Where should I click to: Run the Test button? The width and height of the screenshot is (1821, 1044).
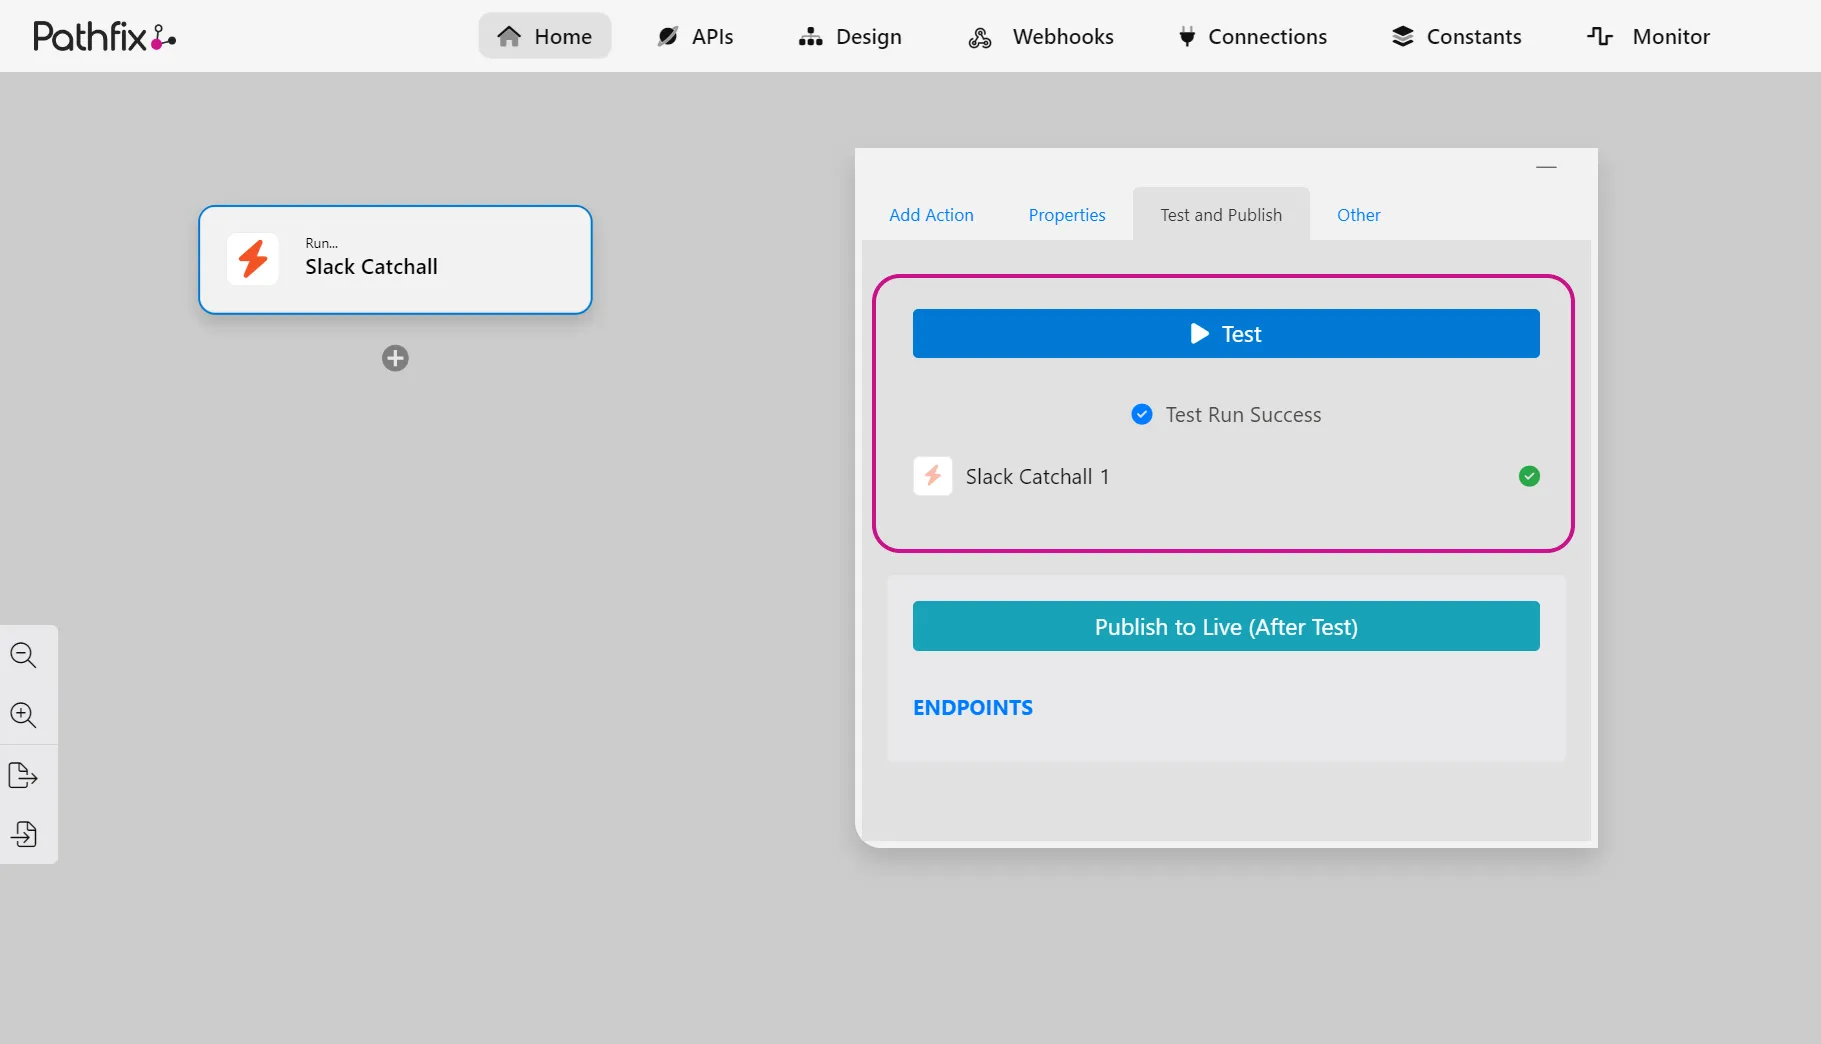click(x=1226, y=333)
